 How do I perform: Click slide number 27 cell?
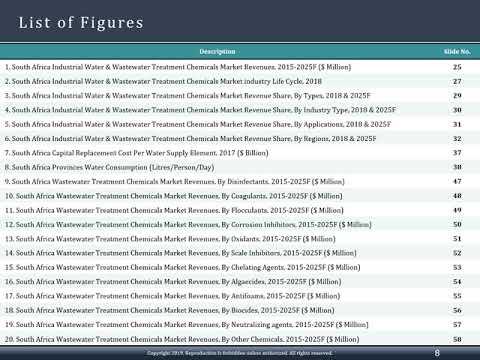pos(457,81)
